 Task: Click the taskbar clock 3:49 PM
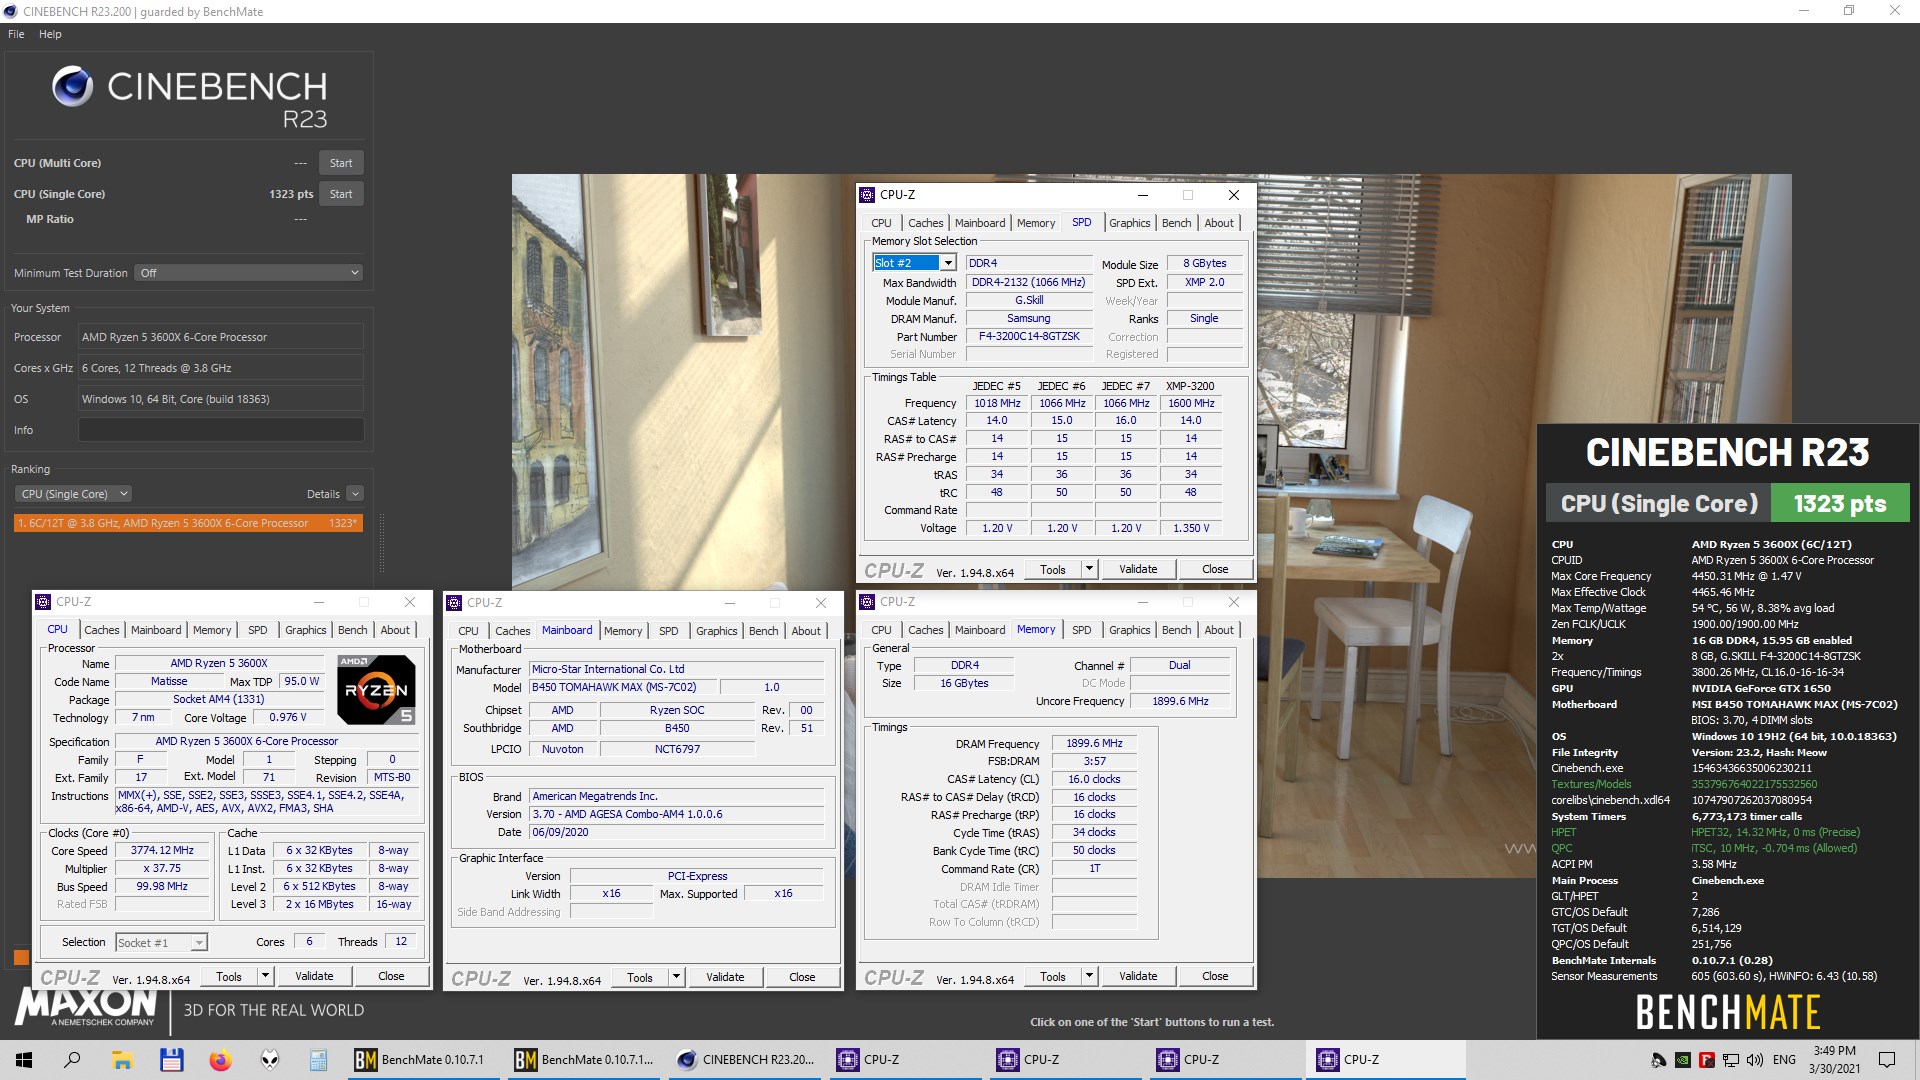pyautogui.click(x=1834, y=1051)
